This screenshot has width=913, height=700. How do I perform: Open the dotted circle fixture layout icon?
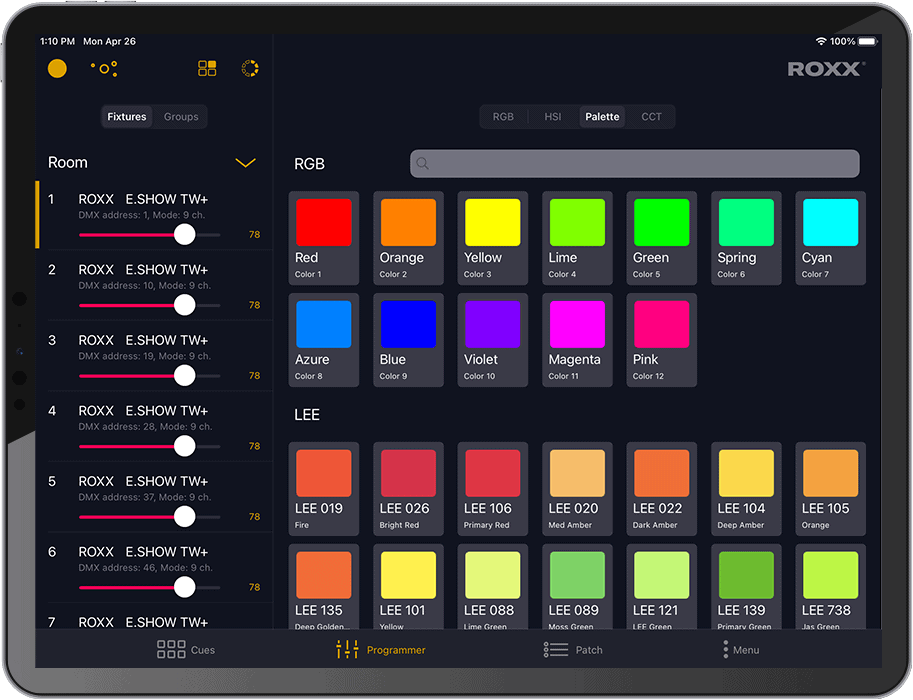click(104, 69)
